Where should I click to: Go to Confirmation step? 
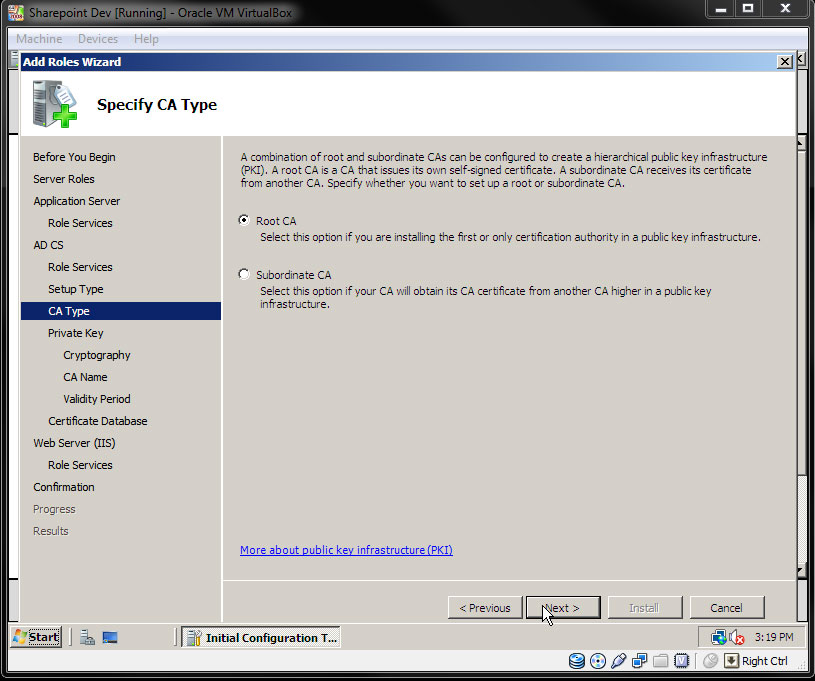point(64,487)
